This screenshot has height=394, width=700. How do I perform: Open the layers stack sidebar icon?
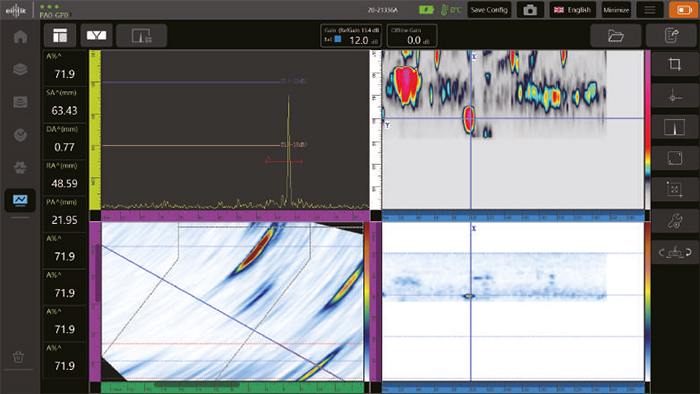point(20,69)
